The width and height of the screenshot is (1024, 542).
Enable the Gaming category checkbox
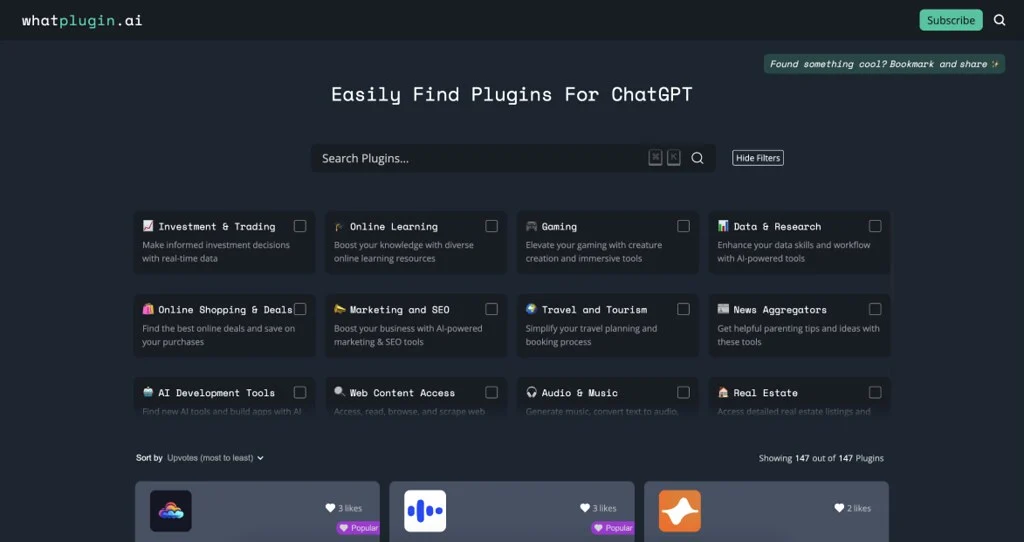click(683, 226)
